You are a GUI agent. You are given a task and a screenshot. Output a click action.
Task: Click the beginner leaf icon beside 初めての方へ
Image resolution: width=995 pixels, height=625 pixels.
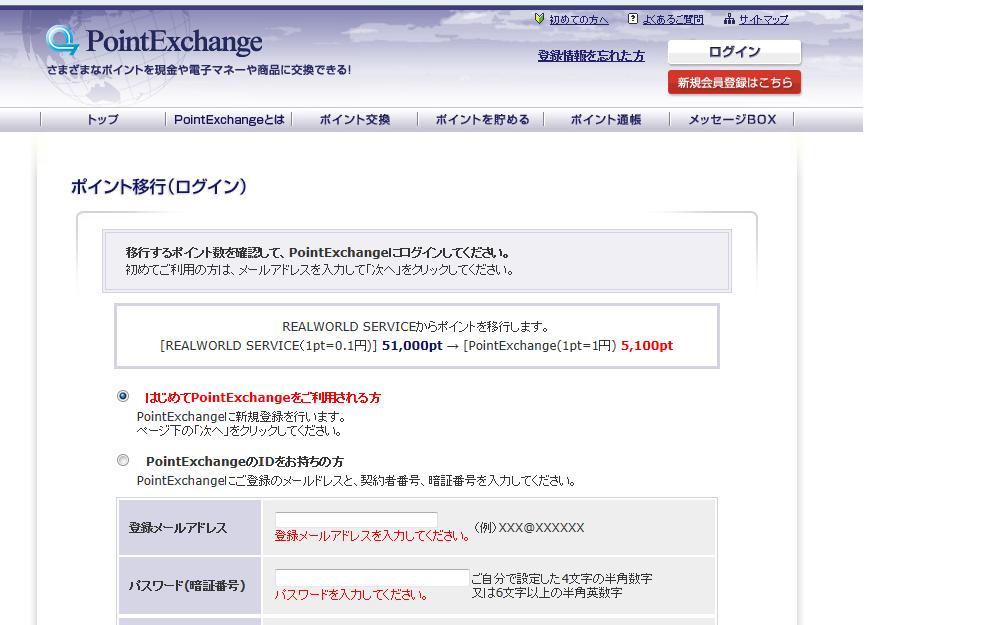[x=539, y=19]
